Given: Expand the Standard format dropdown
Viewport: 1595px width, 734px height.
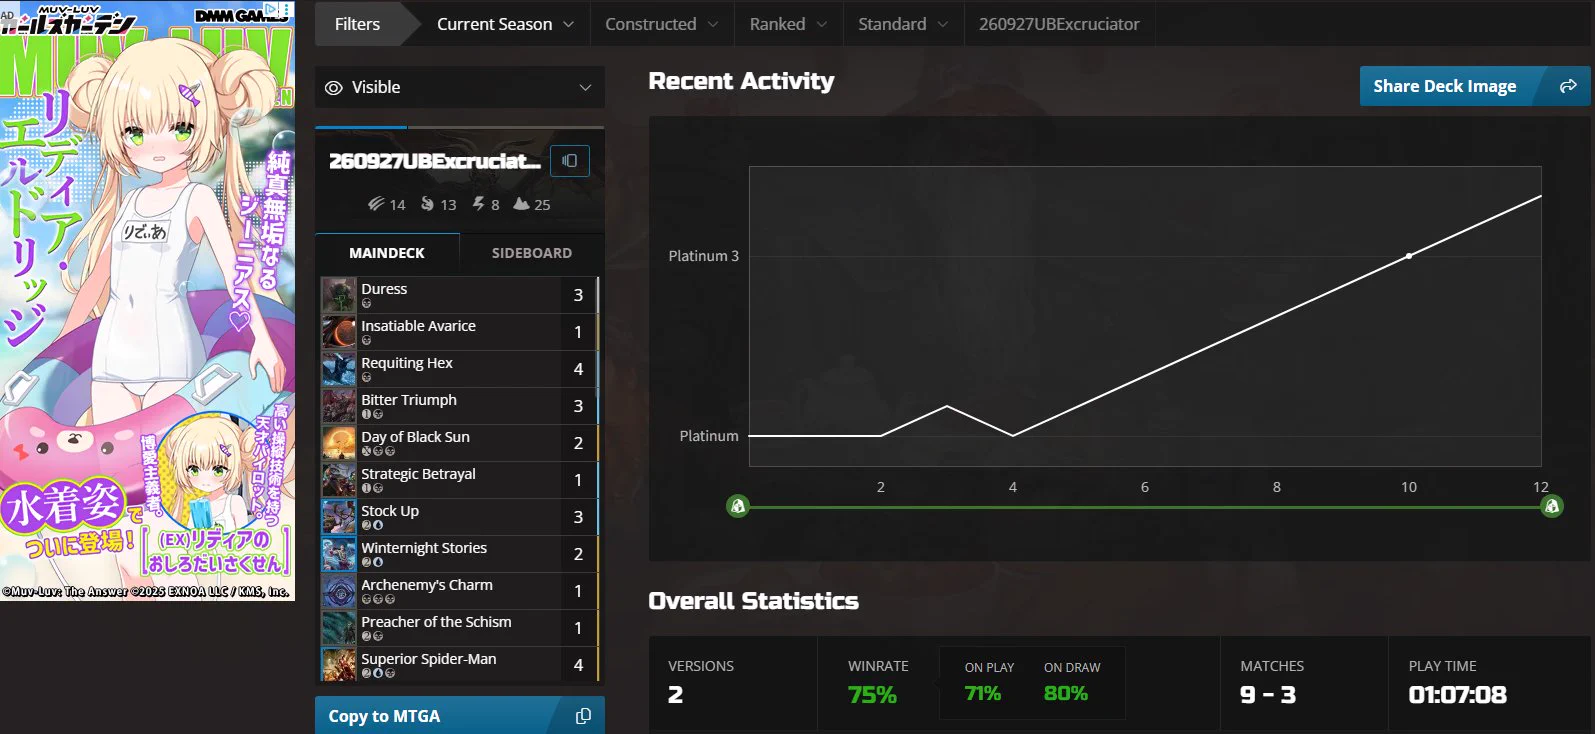Looking at the screenshot, I should (903, 24).
